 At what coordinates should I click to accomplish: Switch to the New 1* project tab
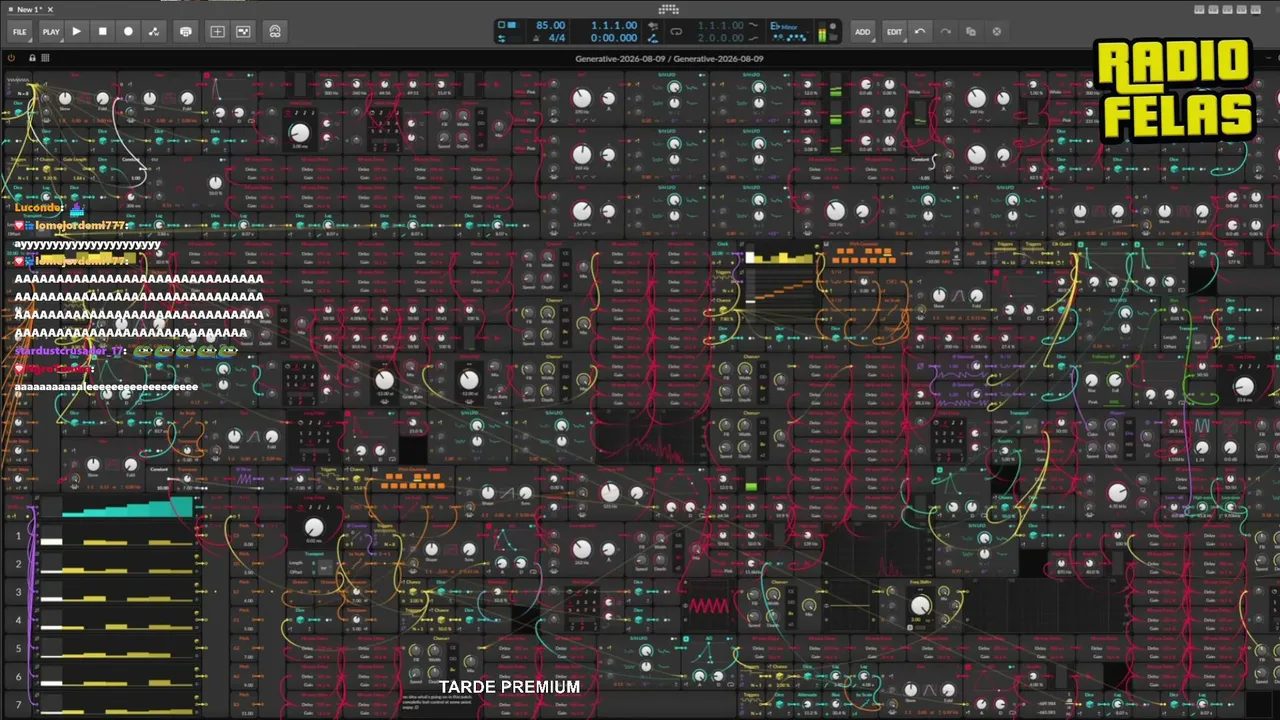[29, 10]
